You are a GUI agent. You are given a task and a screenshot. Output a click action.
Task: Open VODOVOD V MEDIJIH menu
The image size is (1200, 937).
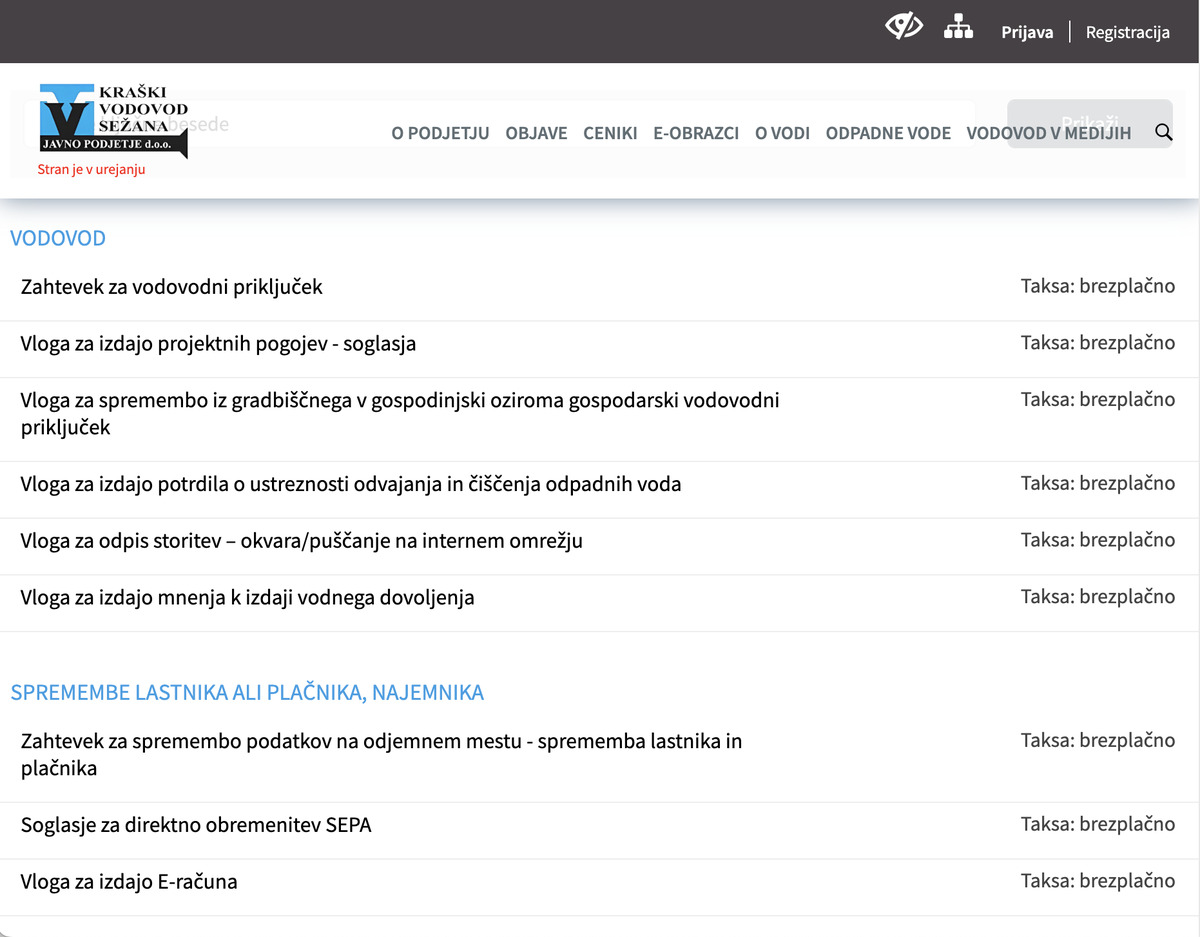[x=1048, y=133]
